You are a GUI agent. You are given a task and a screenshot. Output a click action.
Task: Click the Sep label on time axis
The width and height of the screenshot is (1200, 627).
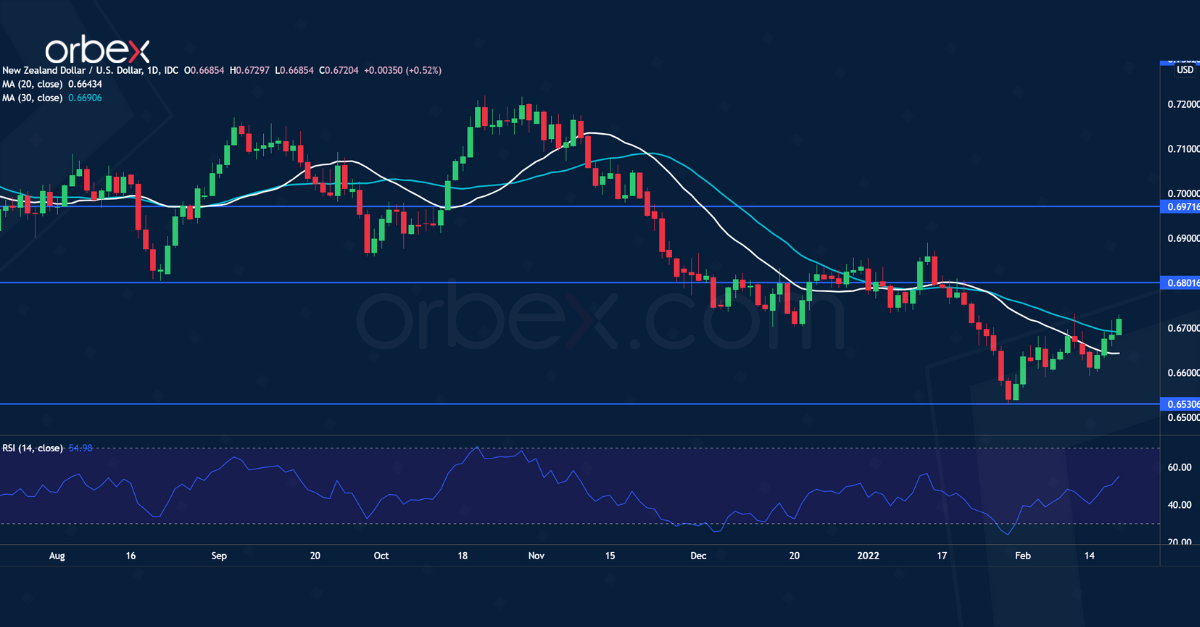tap(220, 554)
